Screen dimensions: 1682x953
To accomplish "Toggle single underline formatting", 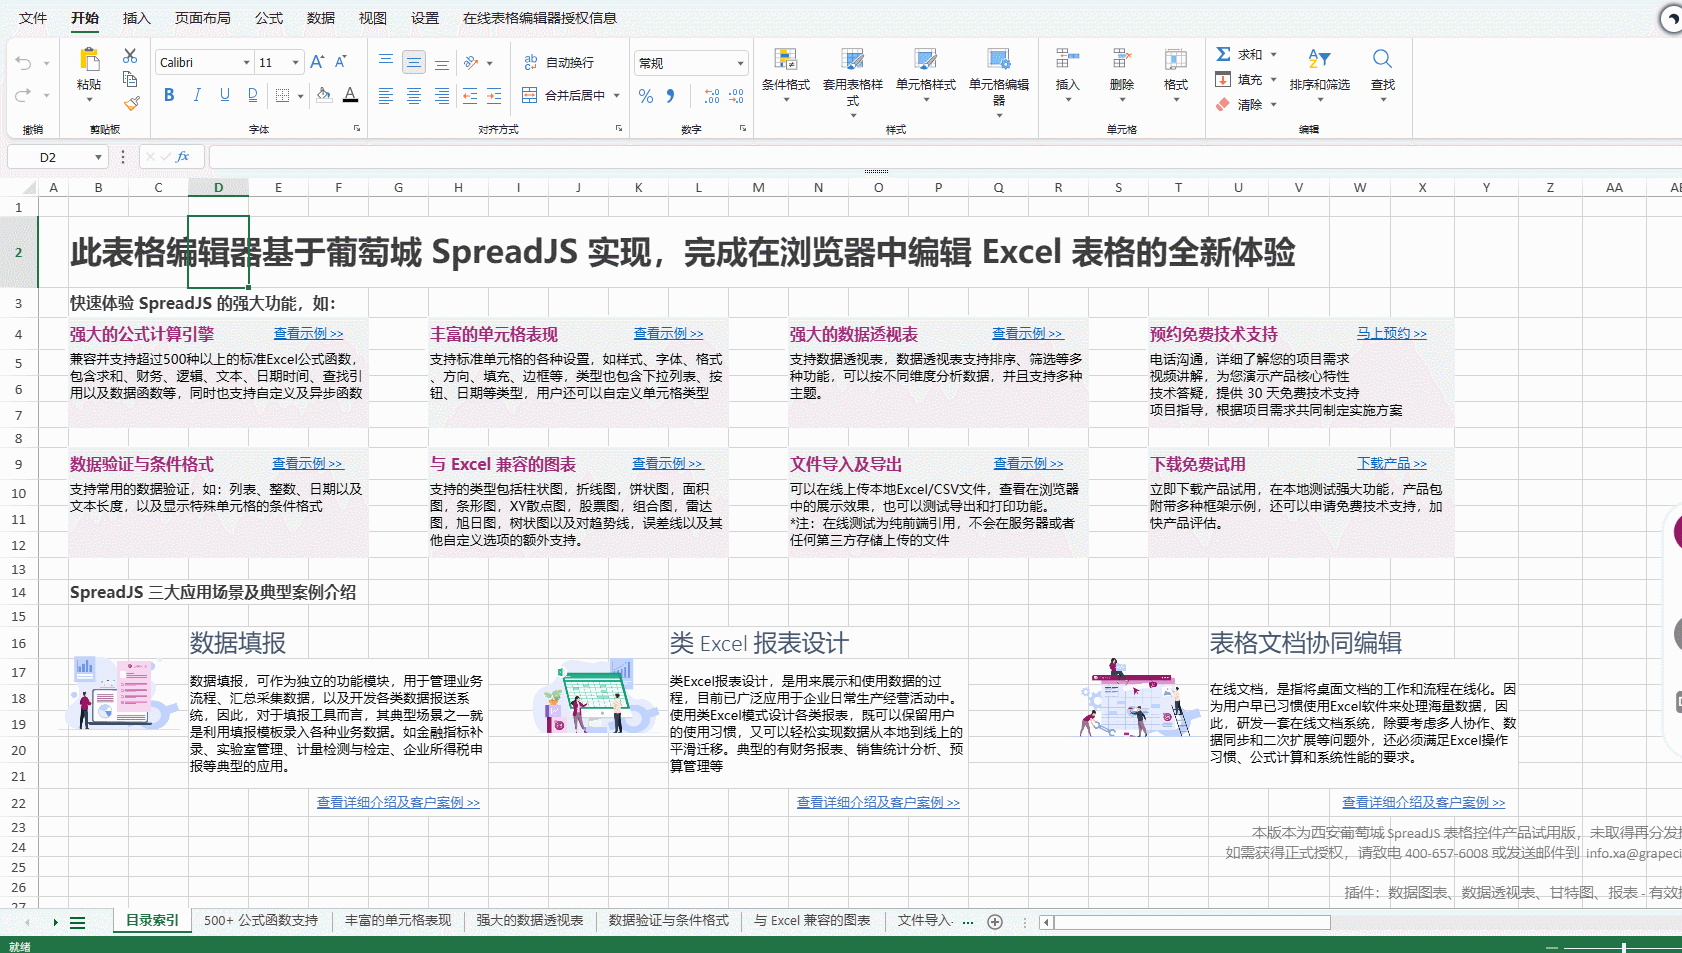I will pos(225,95).
